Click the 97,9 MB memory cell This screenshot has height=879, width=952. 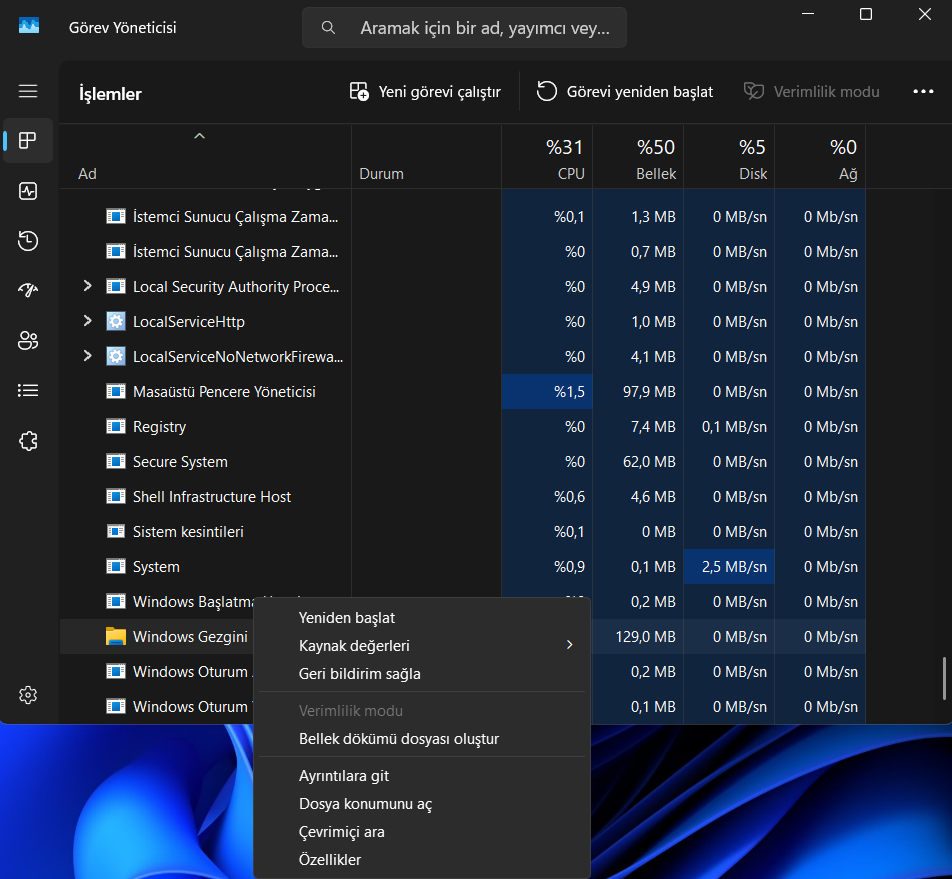coord(638,392)
